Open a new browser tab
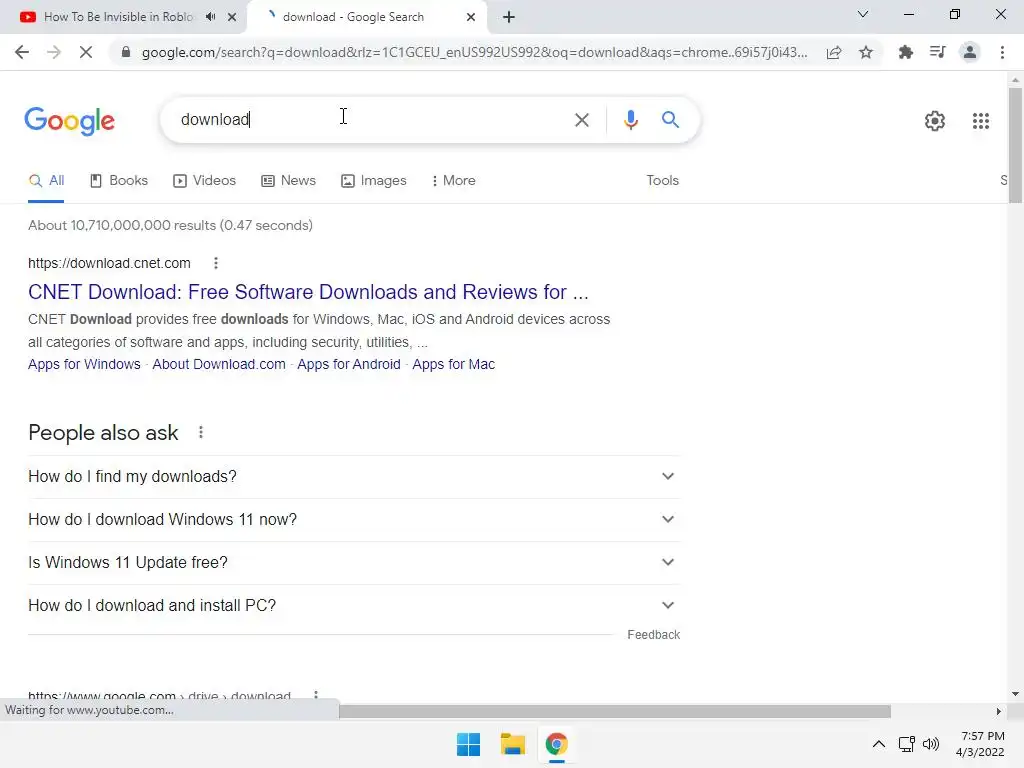Screen dimensions: 1024x768 [x=509, y=17]
